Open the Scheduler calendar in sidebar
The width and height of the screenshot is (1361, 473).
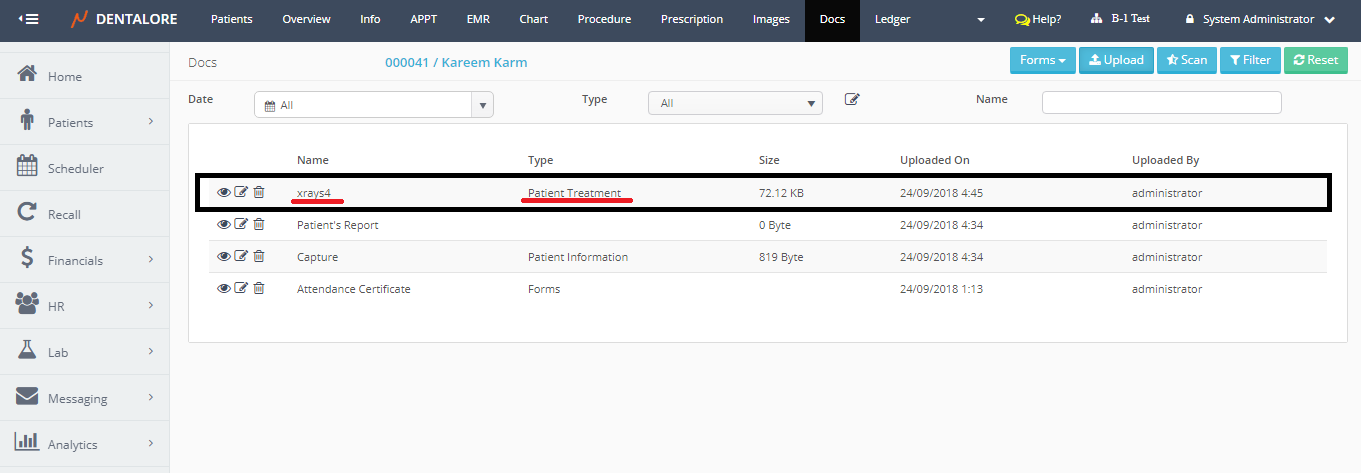click(x=75, y=169)
